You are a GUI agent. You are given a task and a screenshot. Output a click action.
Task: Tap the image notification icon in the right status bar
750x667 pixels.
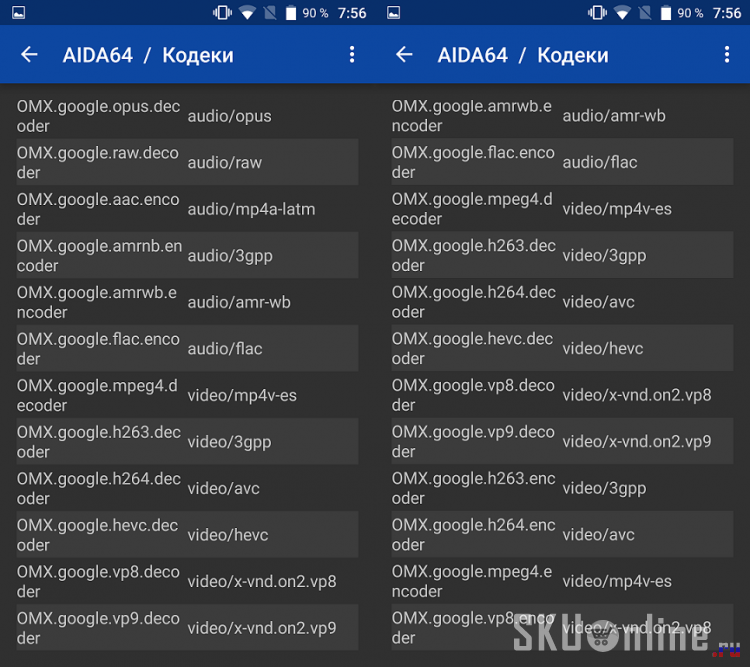tap(394, 12)
